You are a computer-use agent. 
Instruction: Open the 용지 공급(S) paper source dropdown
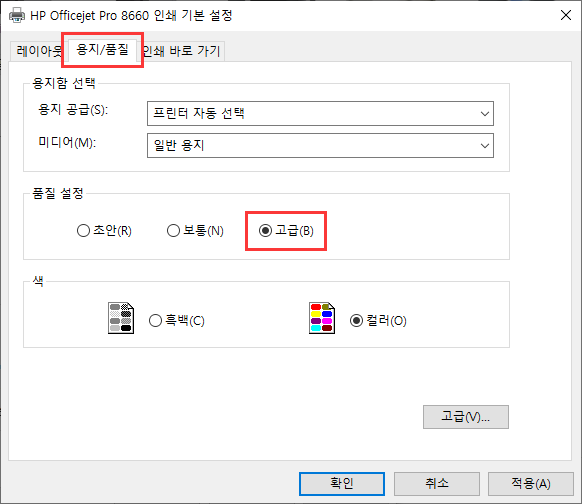pyautogui.click(x=320, y=113)
